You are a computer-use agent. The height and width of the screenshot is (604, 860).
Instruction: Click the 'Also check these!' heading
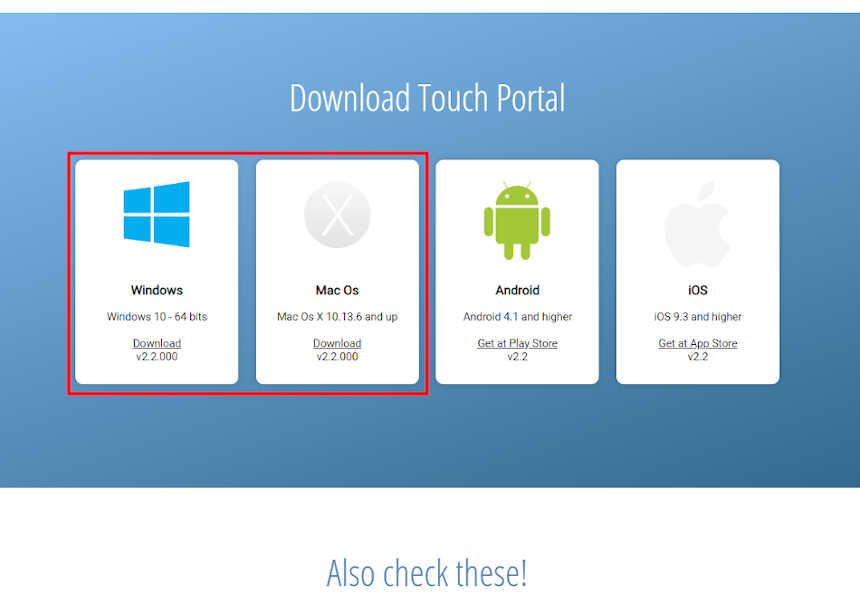[x=427, y=573]
